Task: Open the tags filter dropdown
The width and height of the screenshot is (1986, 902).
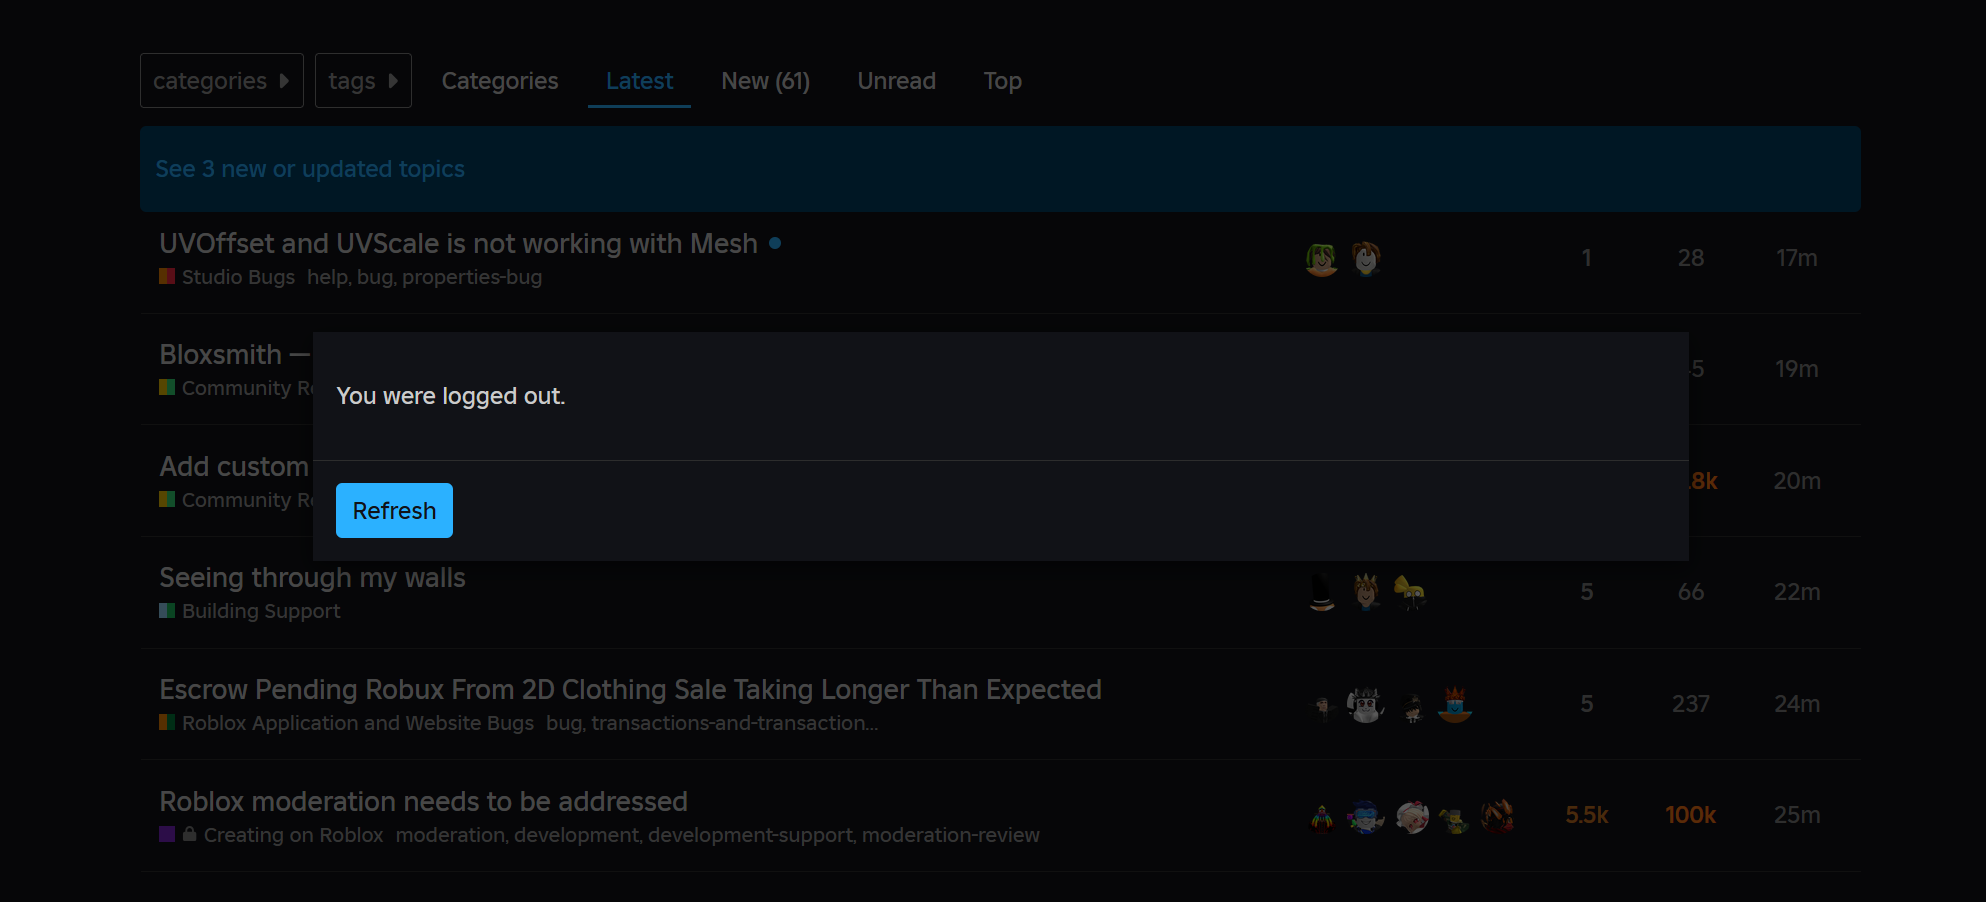Action: (x=363, y=80)
